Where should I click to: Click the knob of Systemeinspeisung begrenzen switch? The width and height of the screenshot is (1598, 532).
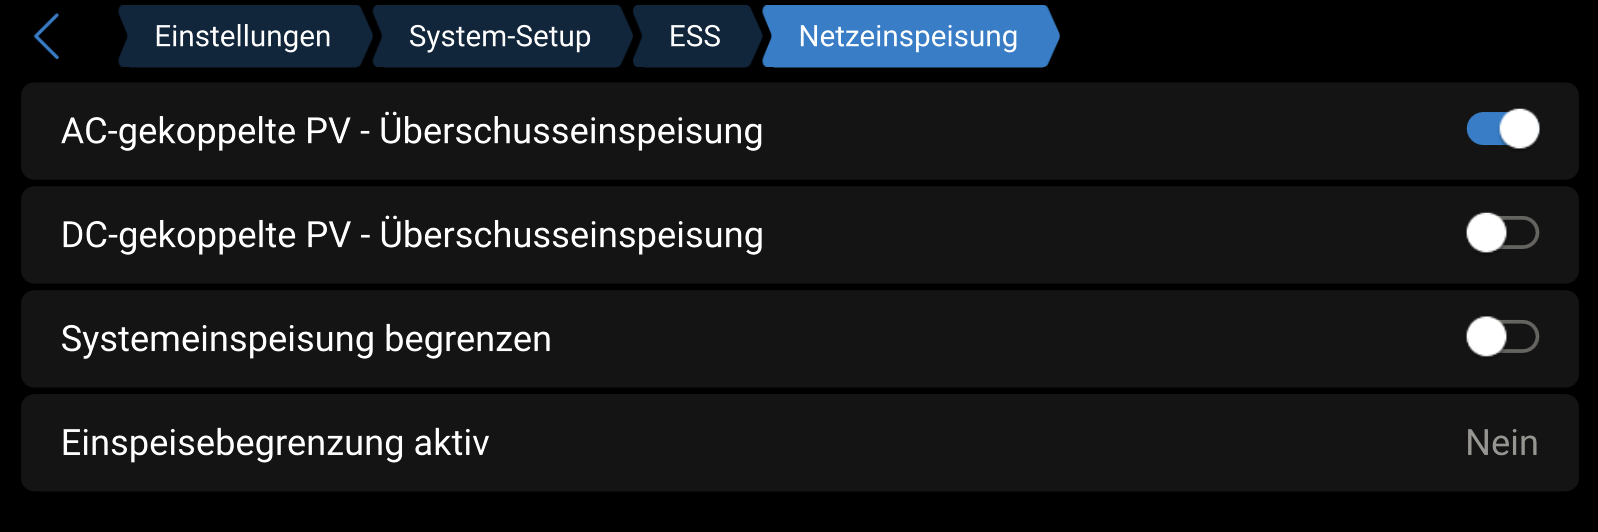[x=1486, y=337]
